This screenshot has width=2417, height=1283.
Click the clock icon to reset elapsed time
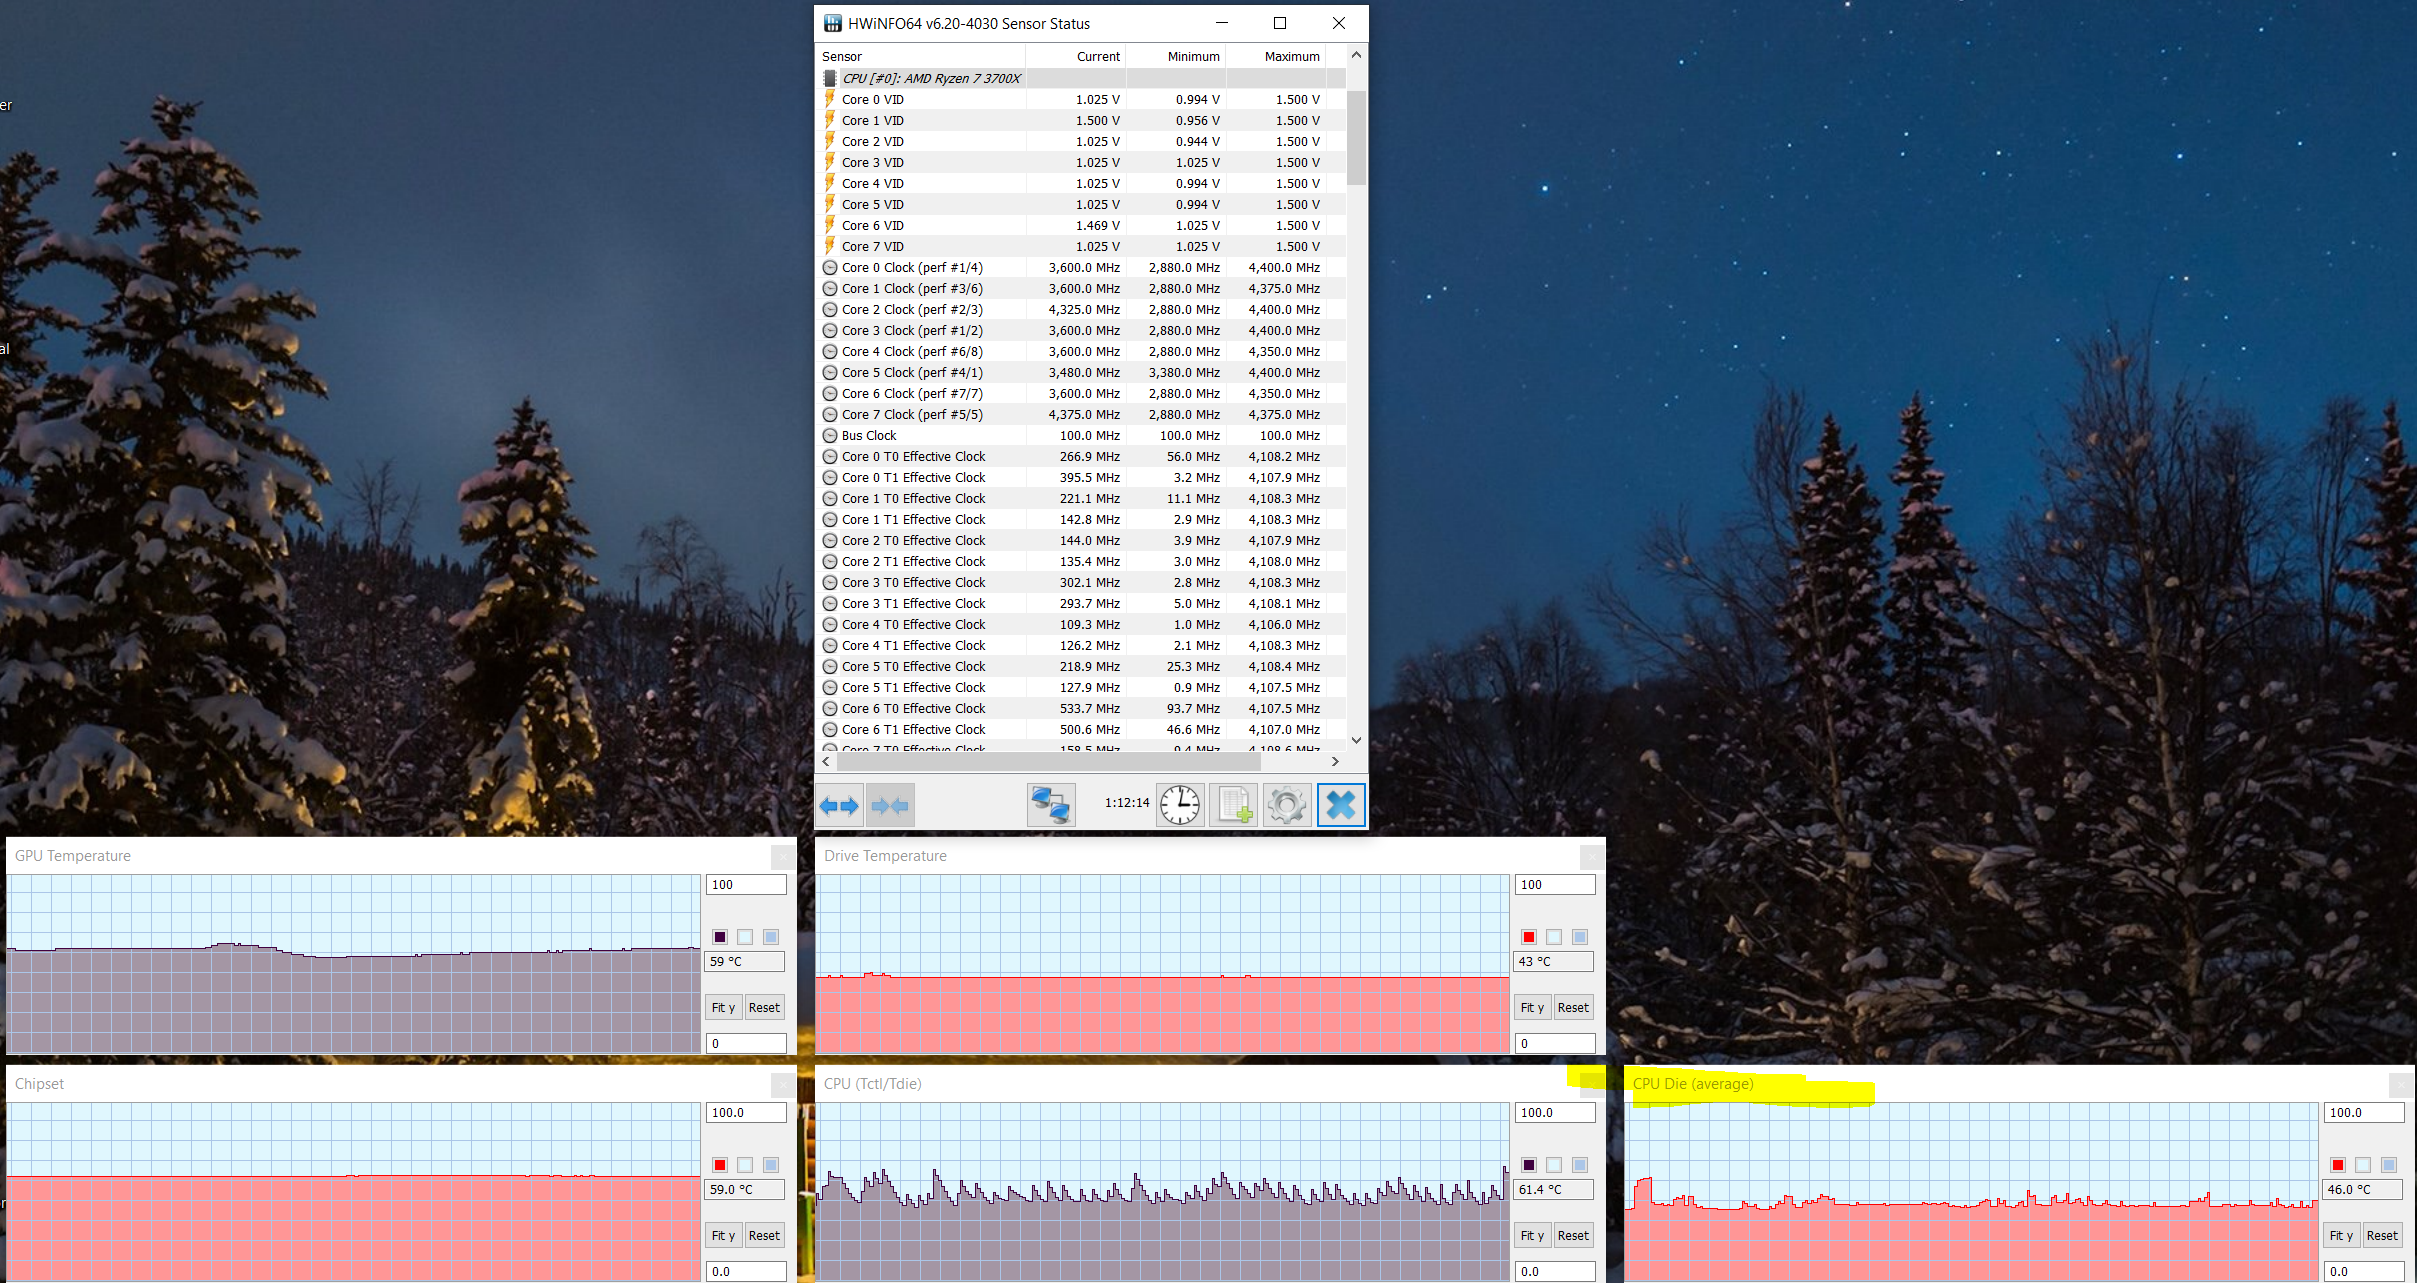click(1180, 805)
